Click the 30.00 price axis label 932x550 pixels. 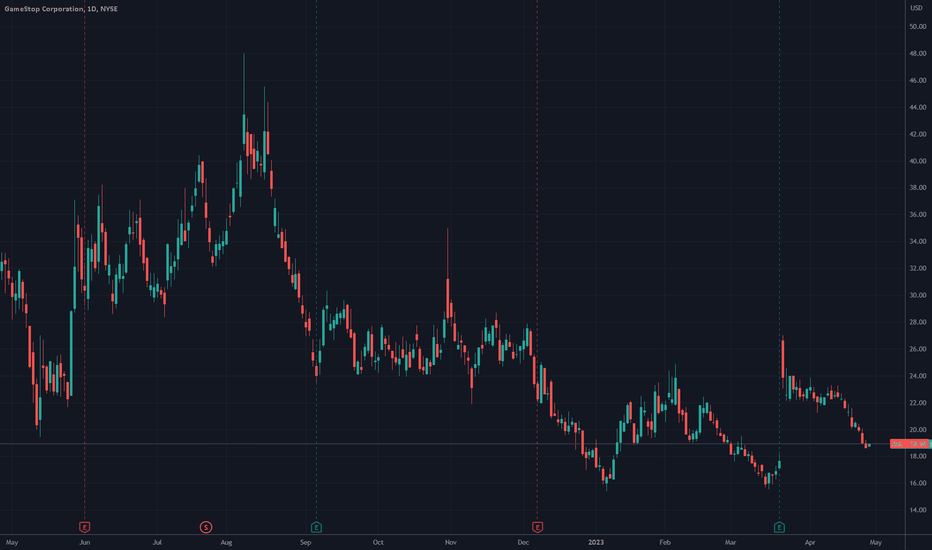[x=917, y=295]
